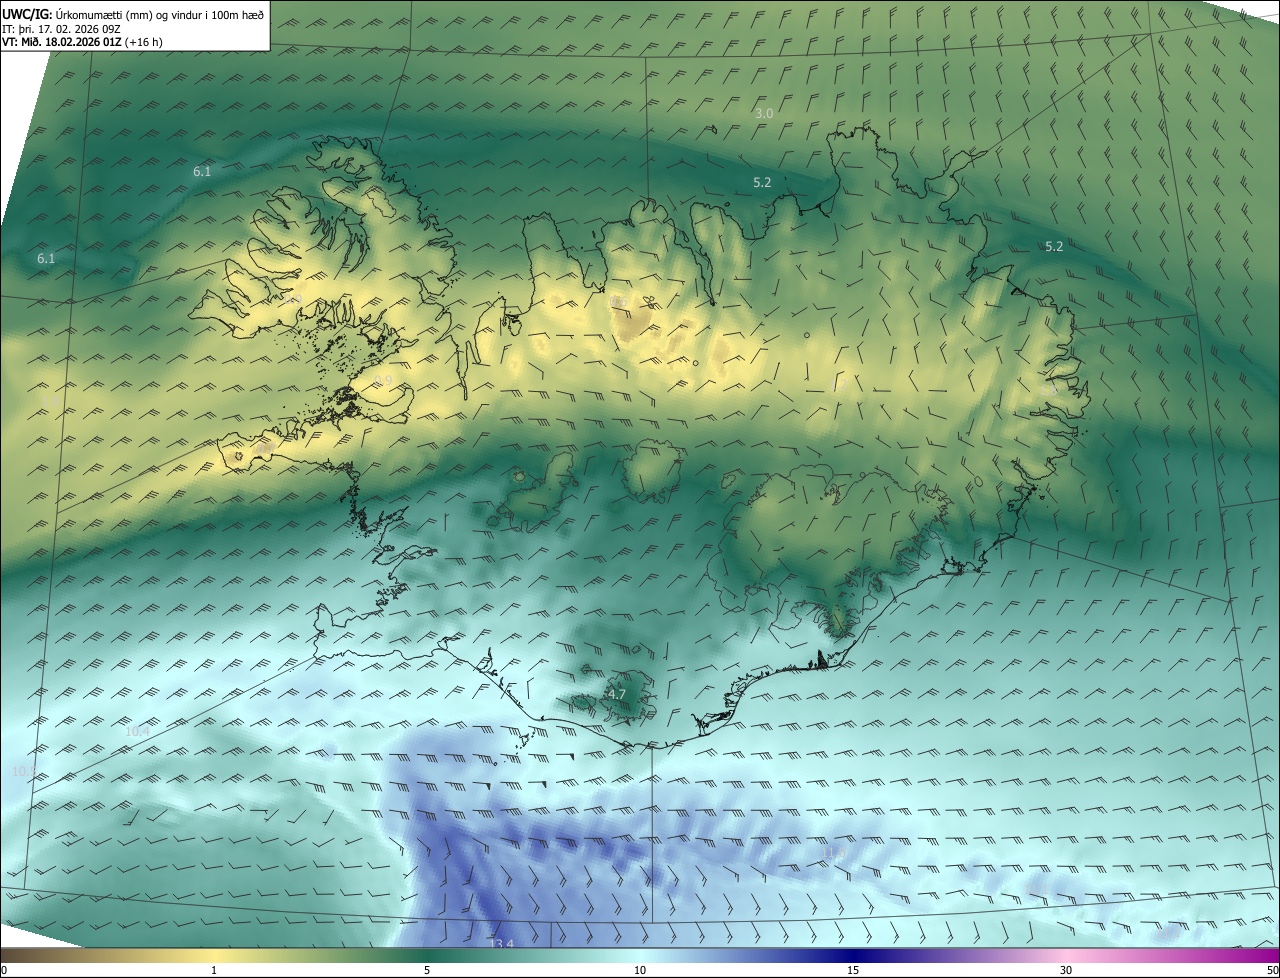Click the 5 tick on the color scale
The height and width of the screenshot is (978, 1280).
point(427,970)
